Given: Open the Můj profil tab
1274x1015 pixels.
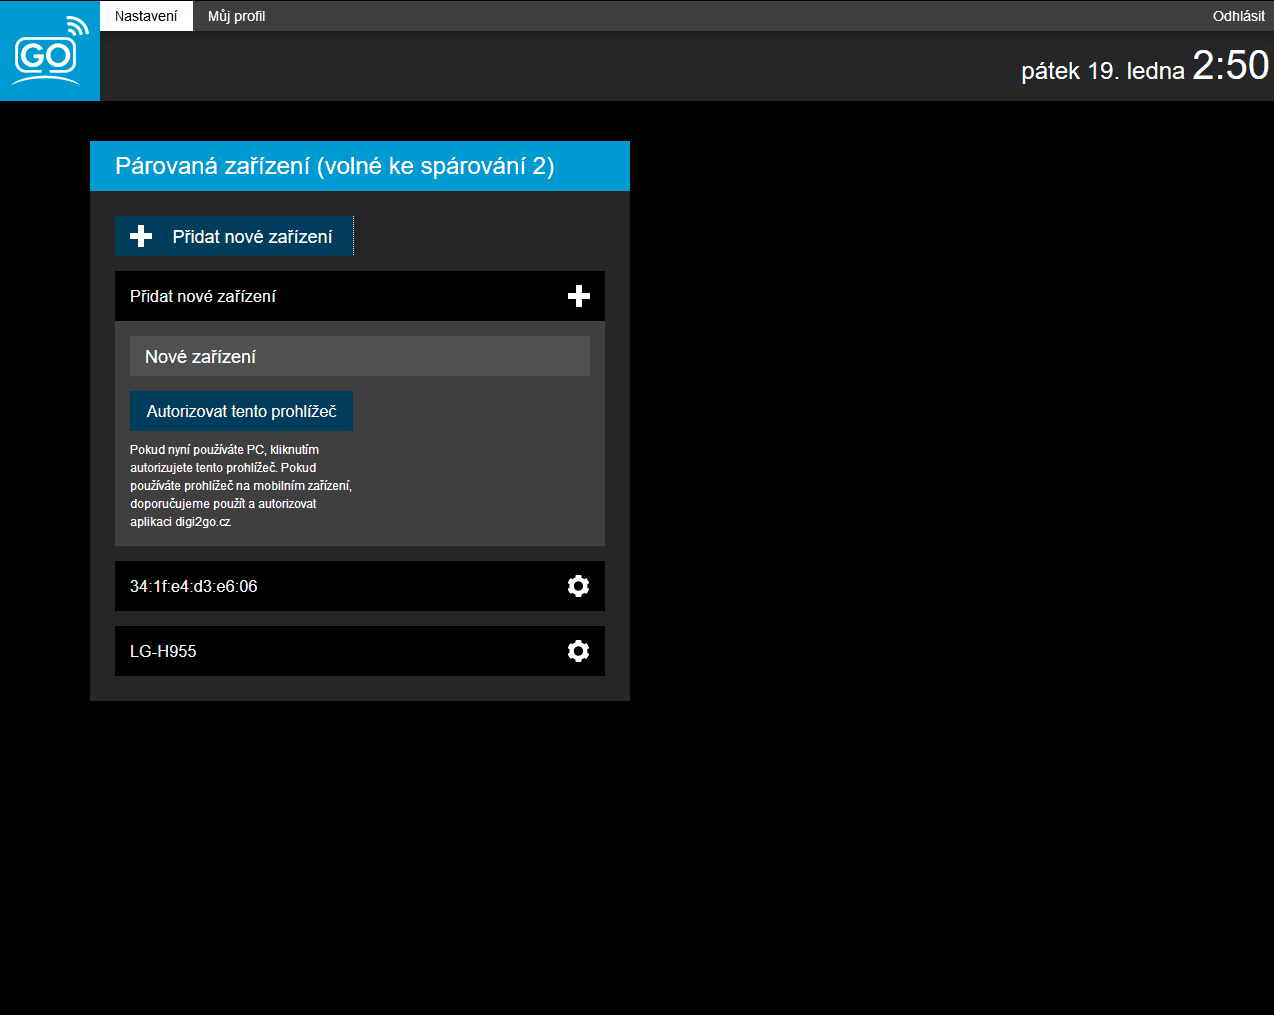Looking at the screenshot, I should pyautogui.click(x=236, y=16).
